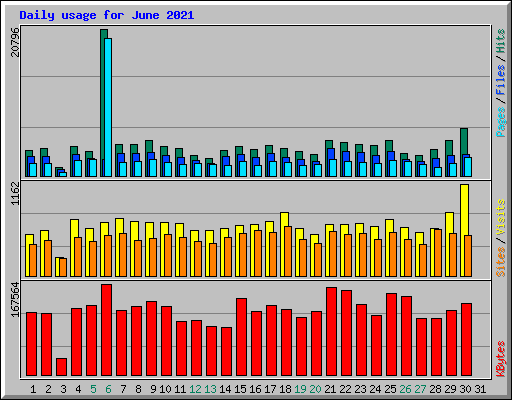
Task: Click the 1162 axis maximum label
Action: click(15, 193)
